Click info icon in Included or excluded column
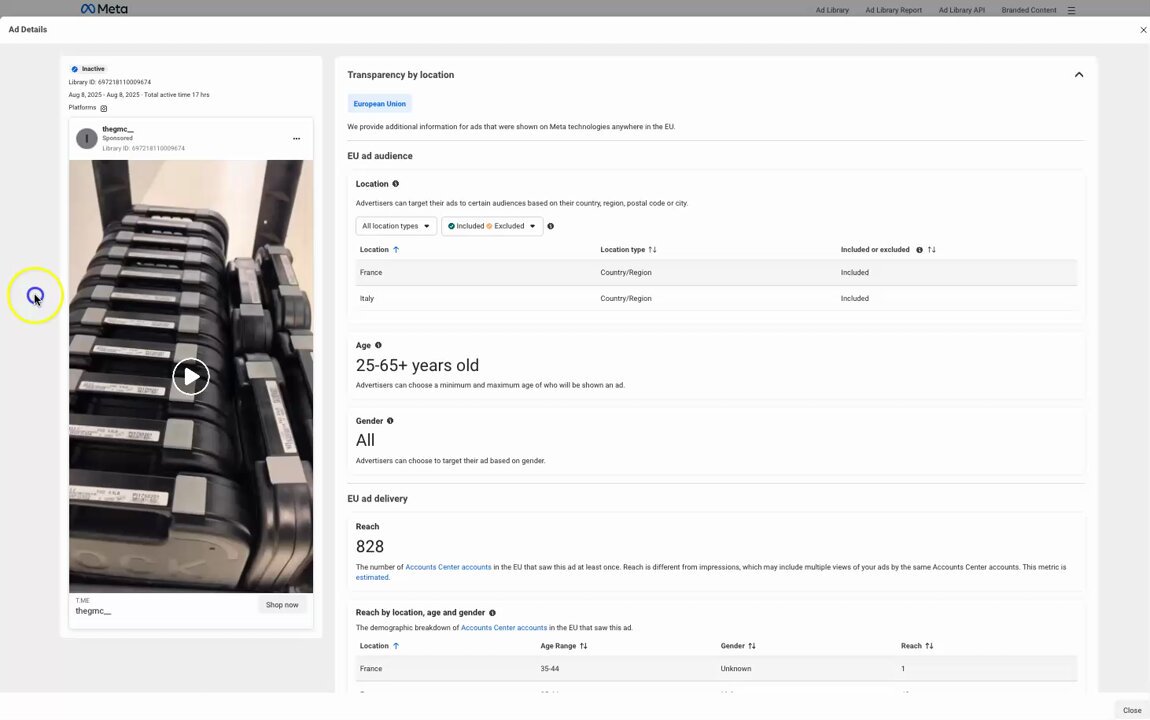 tap(919, 250)
